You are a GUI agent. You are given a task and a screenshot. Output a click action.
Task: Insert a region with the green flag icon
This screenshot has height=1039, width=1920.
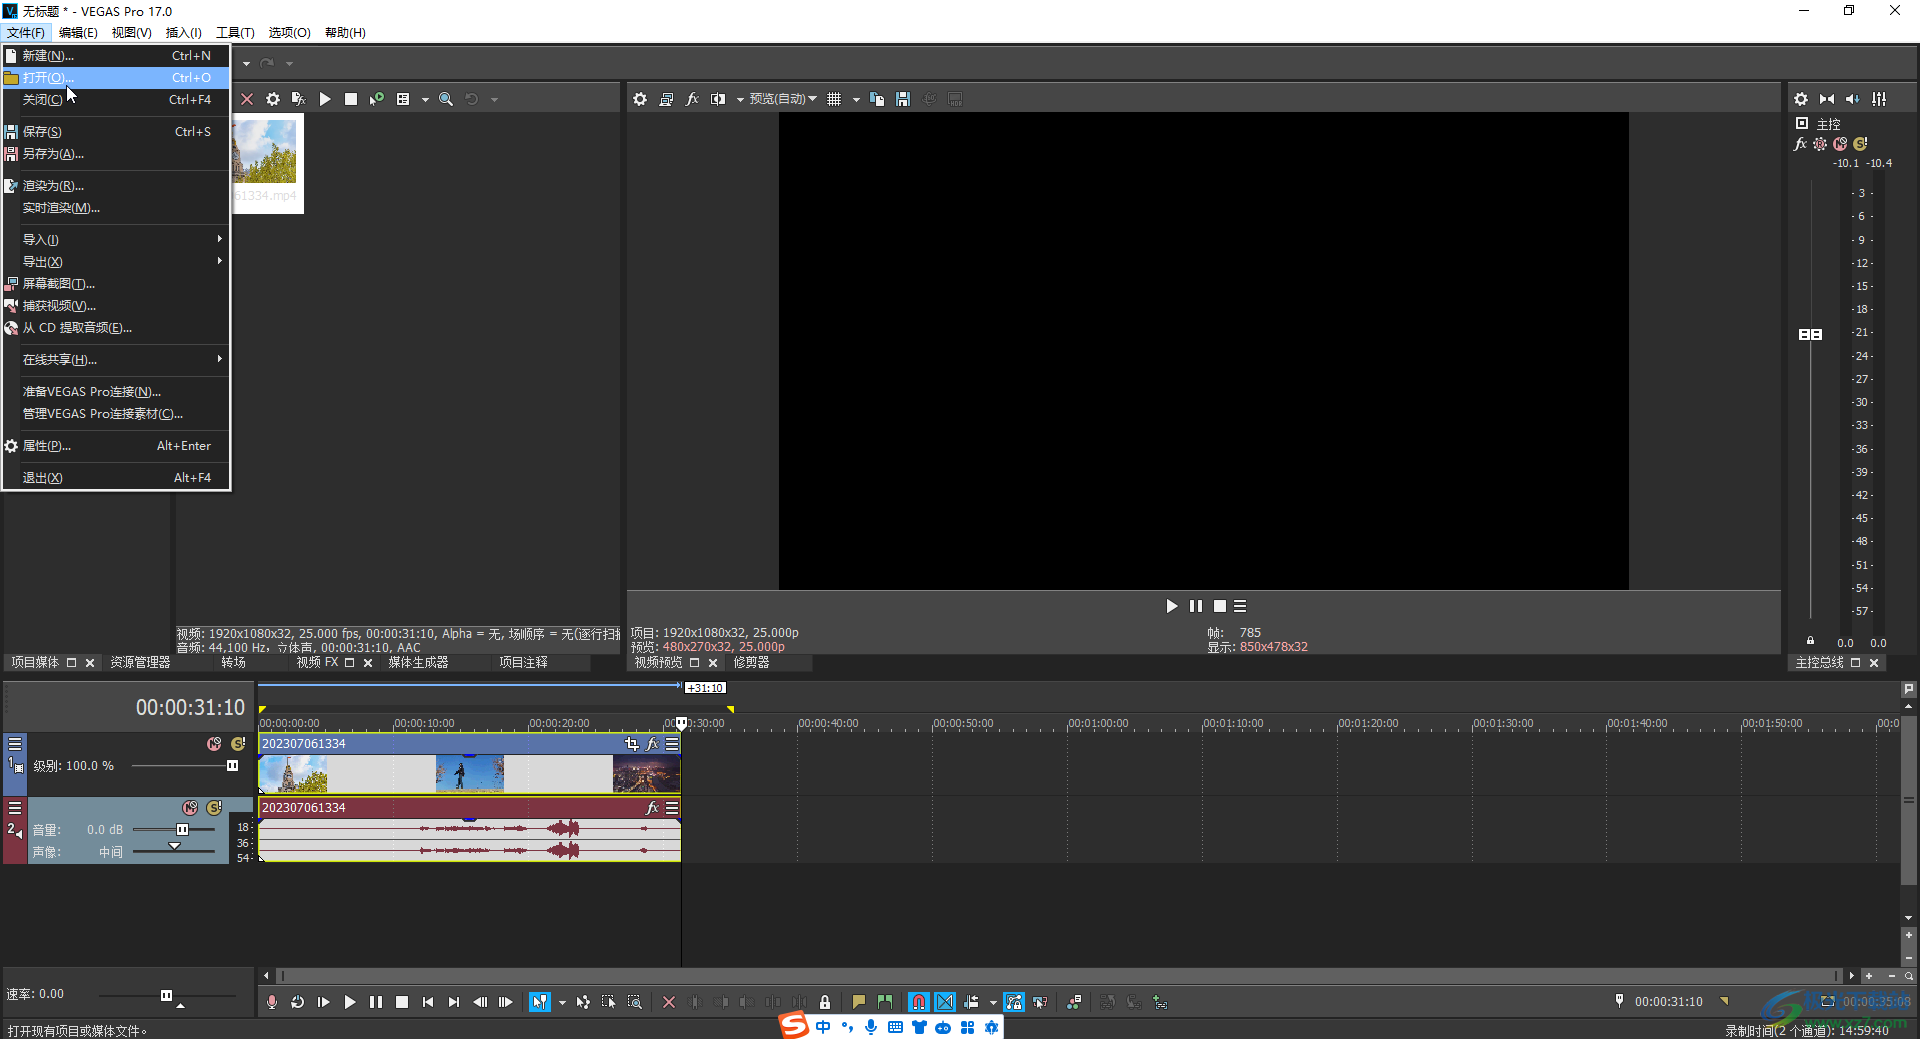click(x=885, y=1002)
